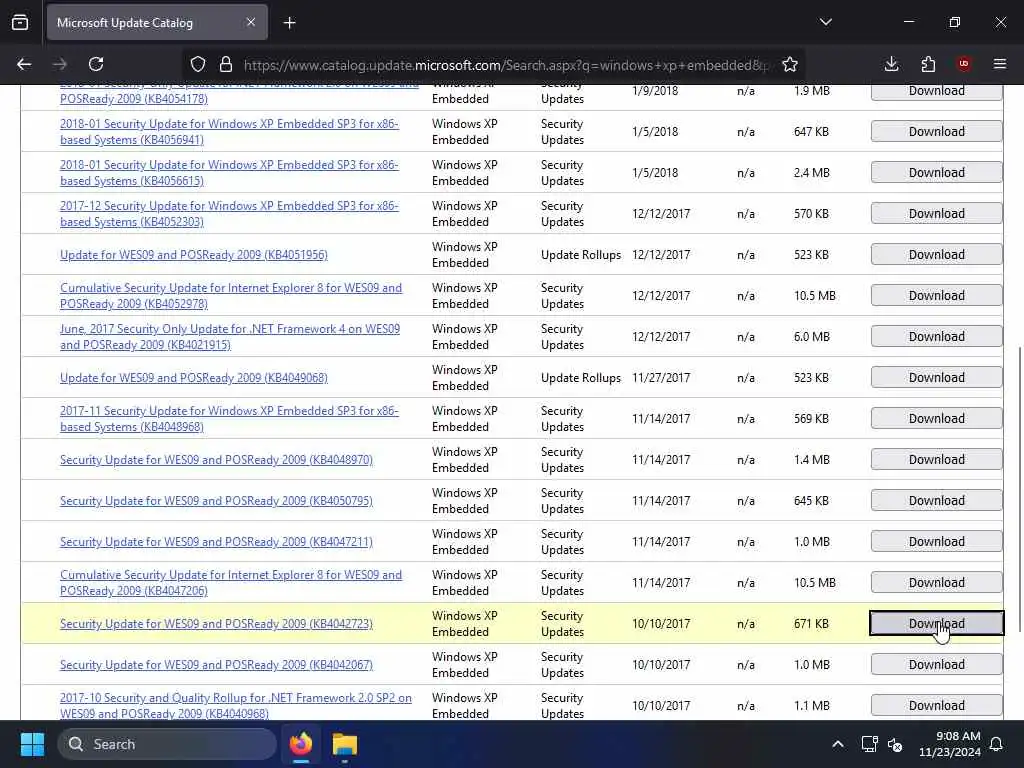Open KB4052303 2017-12 security update link
The image size is (1024, 768).
tap(229, 214)
